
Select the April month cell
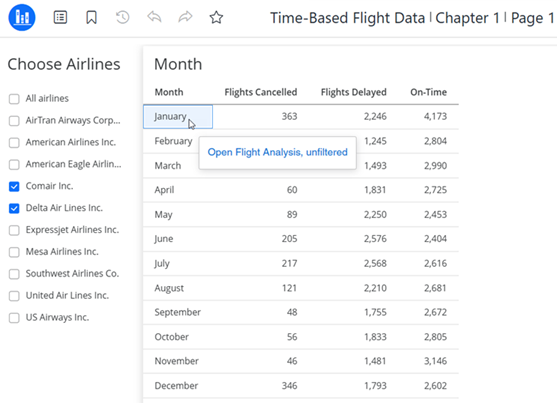164,190
